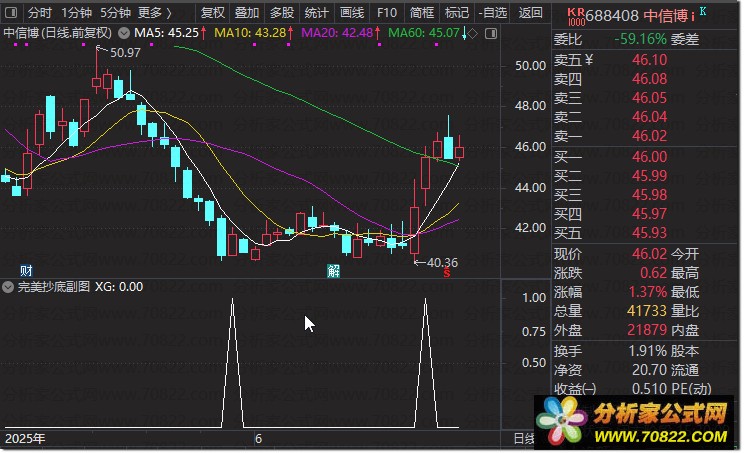
Task: Click the 叠加 overlay button
Action: pyautogui.click(x=247, y=13)
